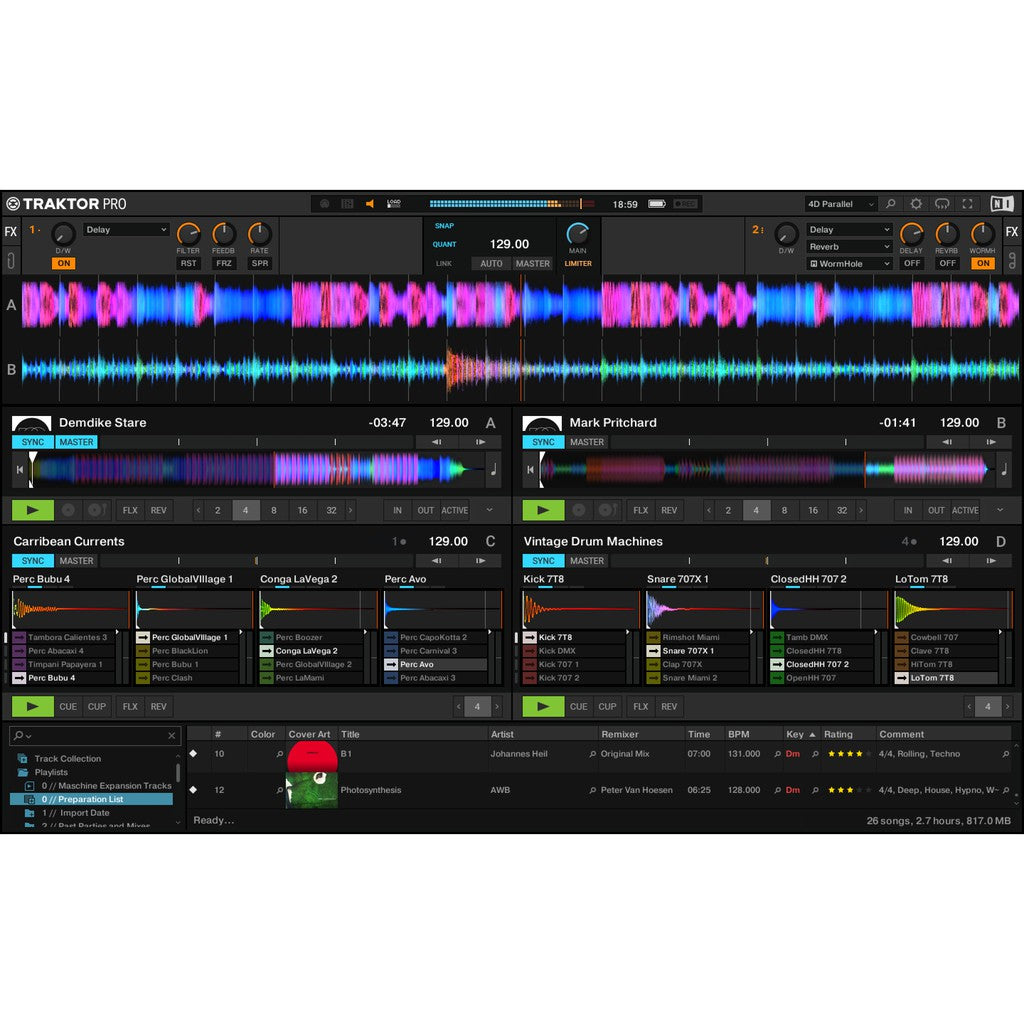Activate the fullscreen view icon
This screenshot has width=1024, height=1024.
(x=967, y=203)
